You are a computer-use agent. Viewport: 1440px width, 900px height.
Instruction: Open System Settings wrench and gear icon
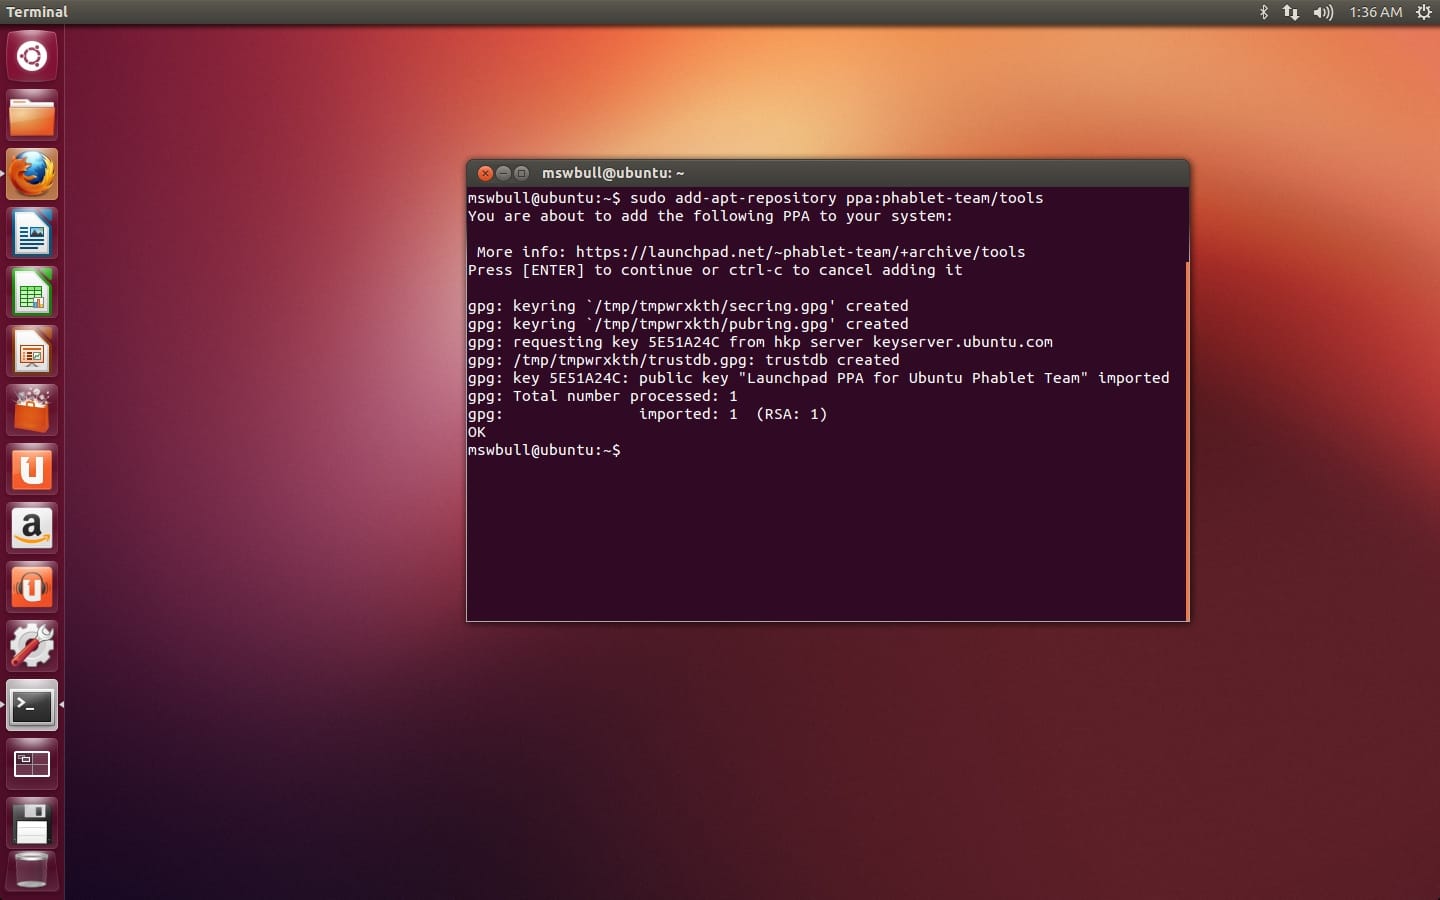tap(32, 647)
